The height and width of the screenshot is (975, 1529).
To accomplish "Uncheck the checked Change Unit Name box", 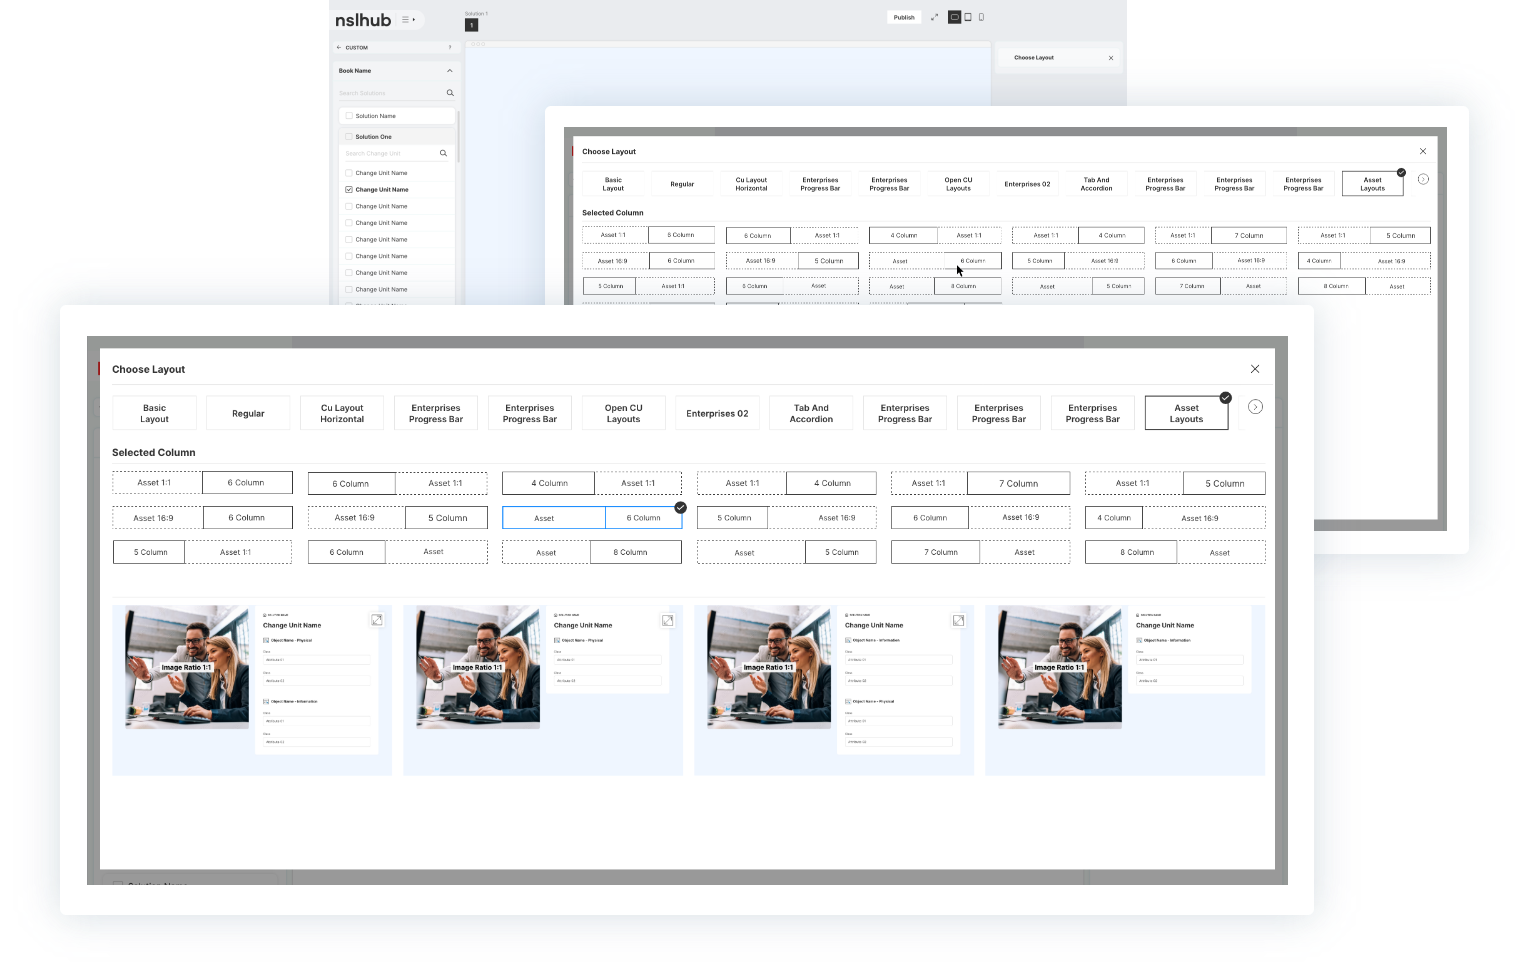I will pos(349,189).
